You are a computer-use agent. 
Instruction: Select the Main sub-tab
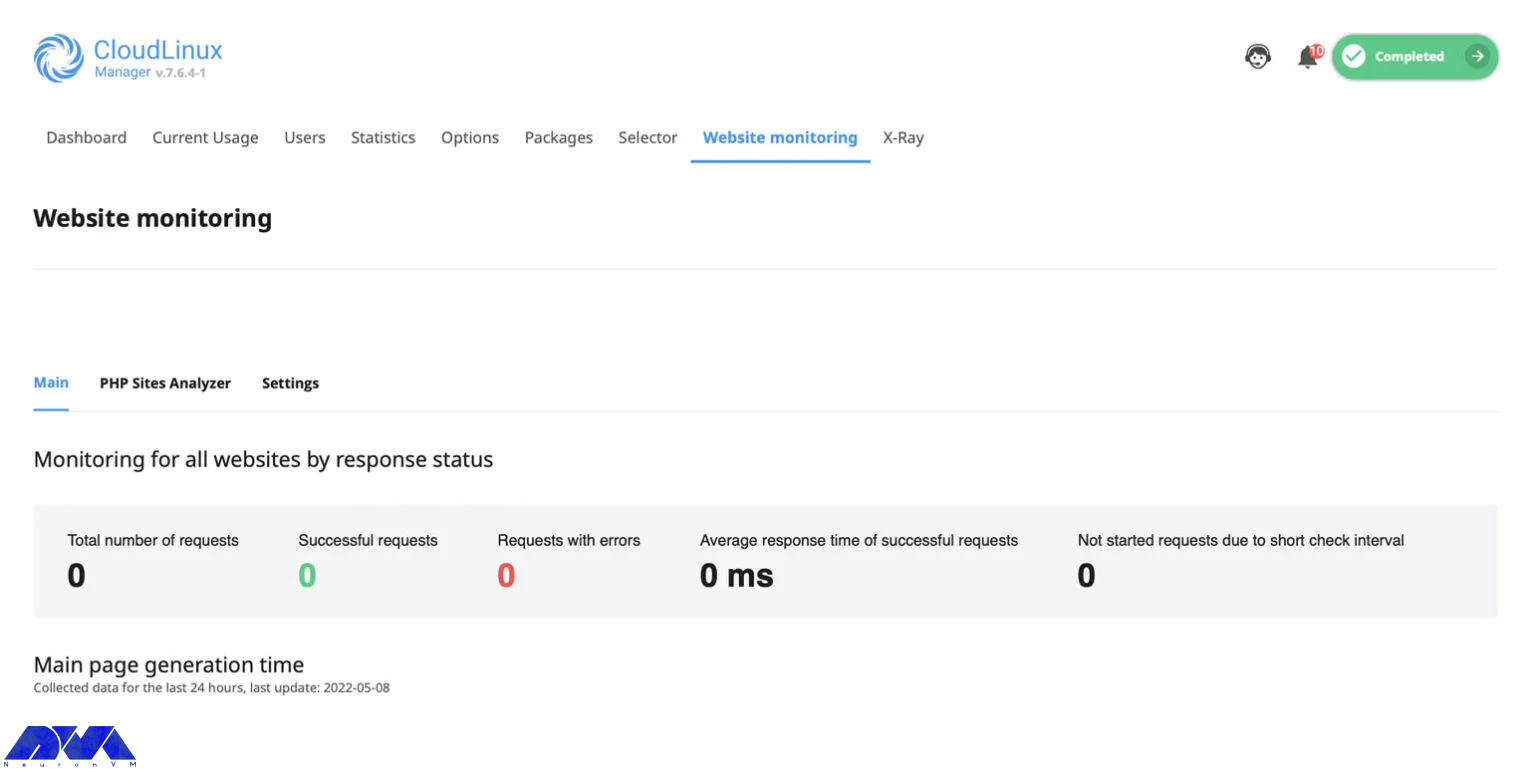[x=51, y=383]
